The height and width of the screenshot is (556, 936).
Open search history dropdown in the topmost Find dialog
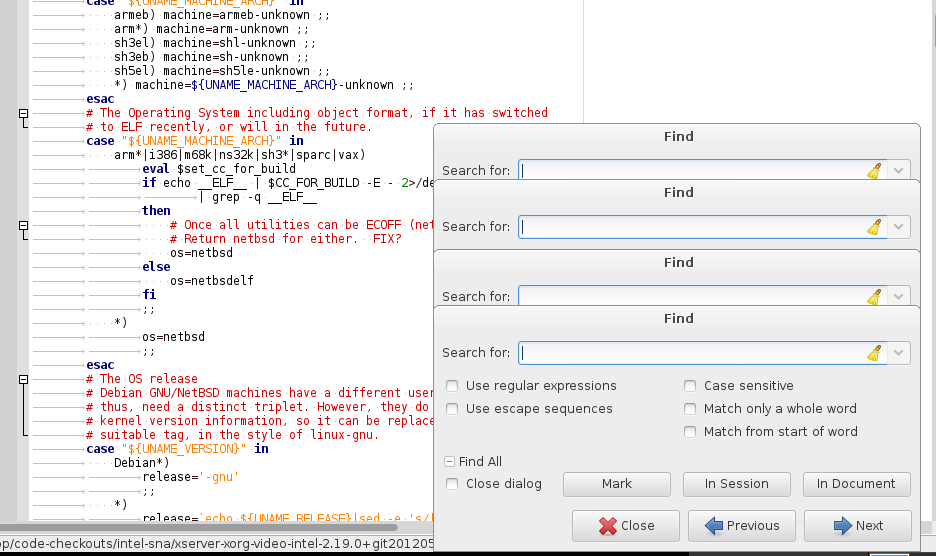click(x=899, y=171)
